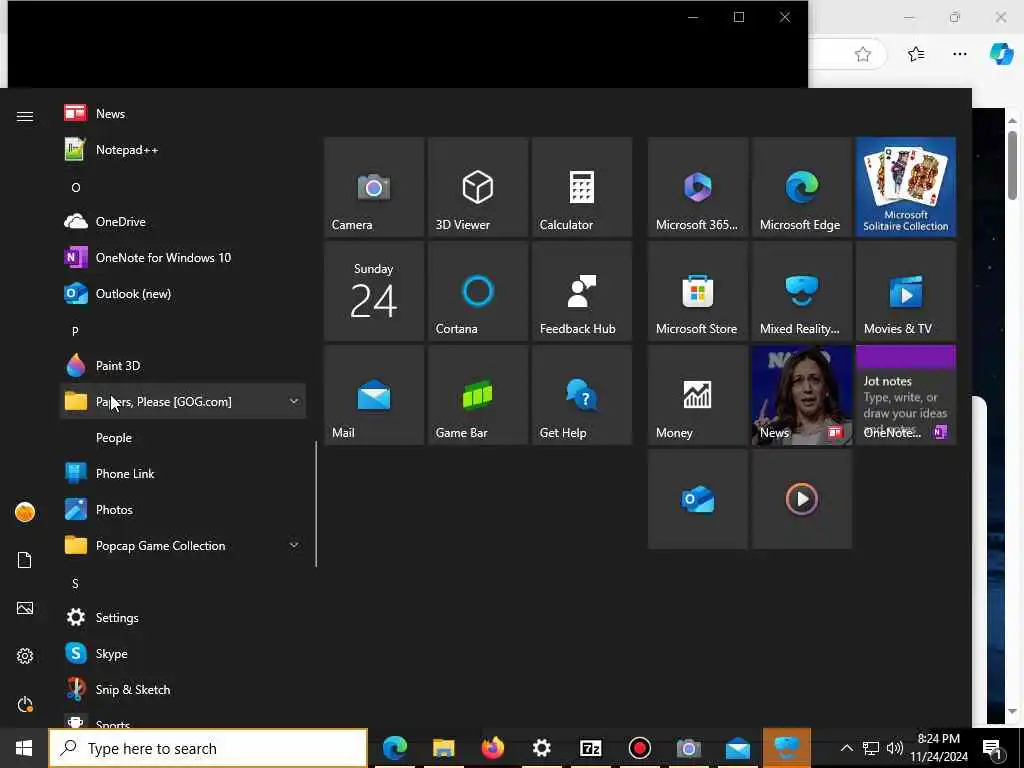The width and height of the screenshot is (1024, 768).
Task: Open OneNote for Windows 10 in list
Action: point(183,257)
